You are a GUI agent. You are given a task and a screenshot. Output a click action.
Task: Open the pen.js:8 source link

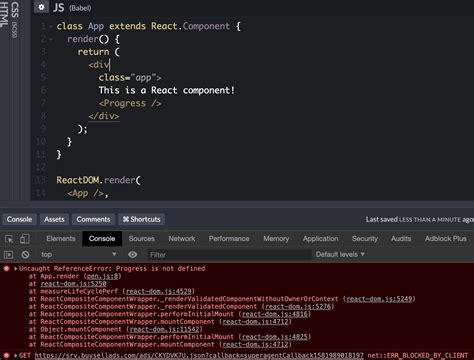point(102,276)
